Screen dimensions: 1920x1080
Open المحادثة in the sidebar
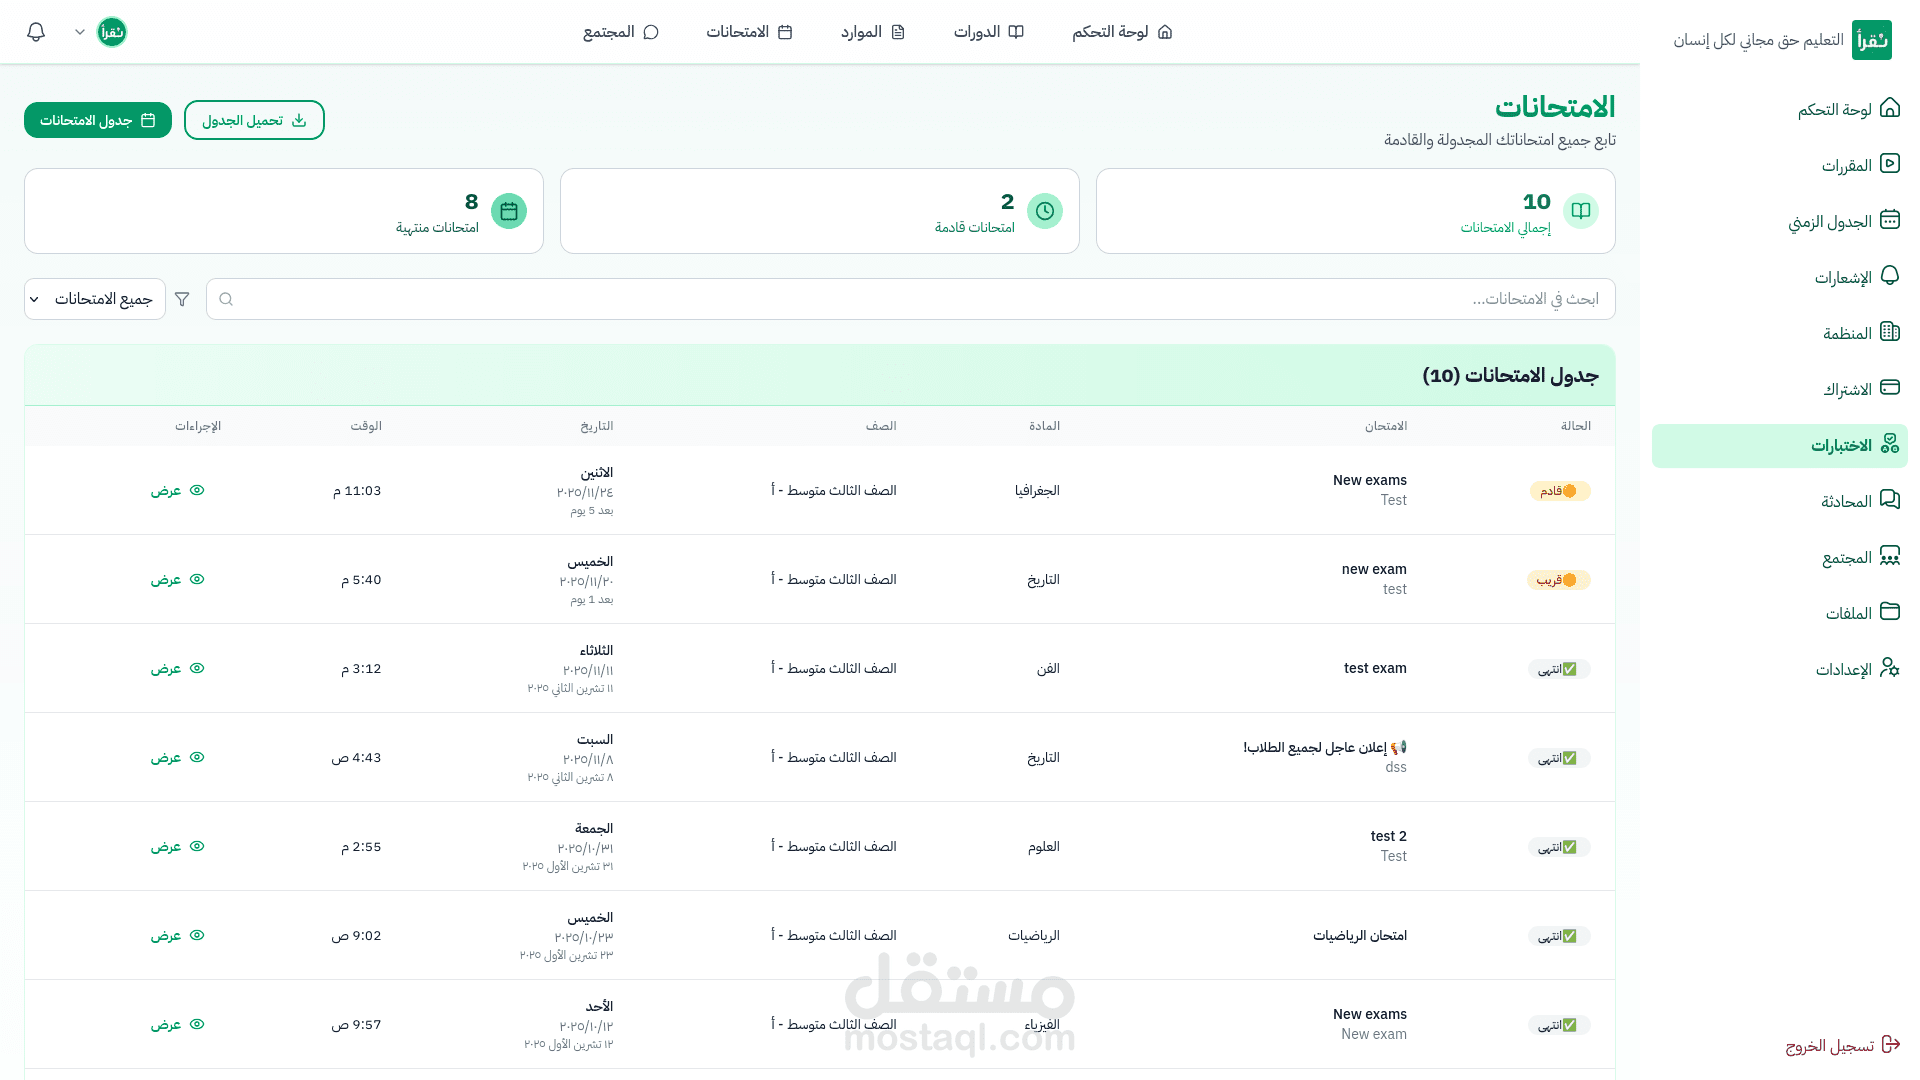[1859, 501]
